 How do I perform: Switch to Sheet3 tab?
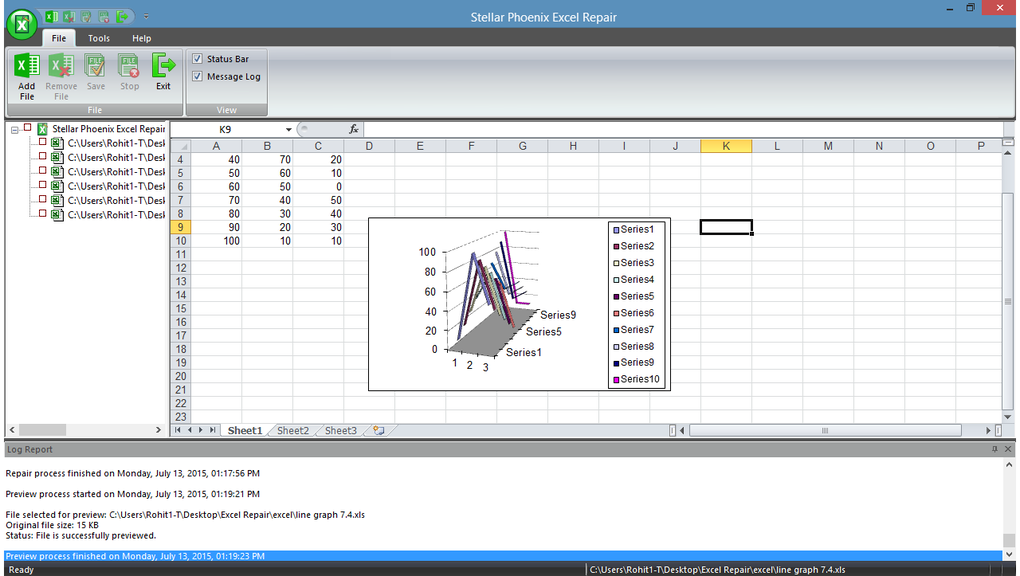coord(340,431)
